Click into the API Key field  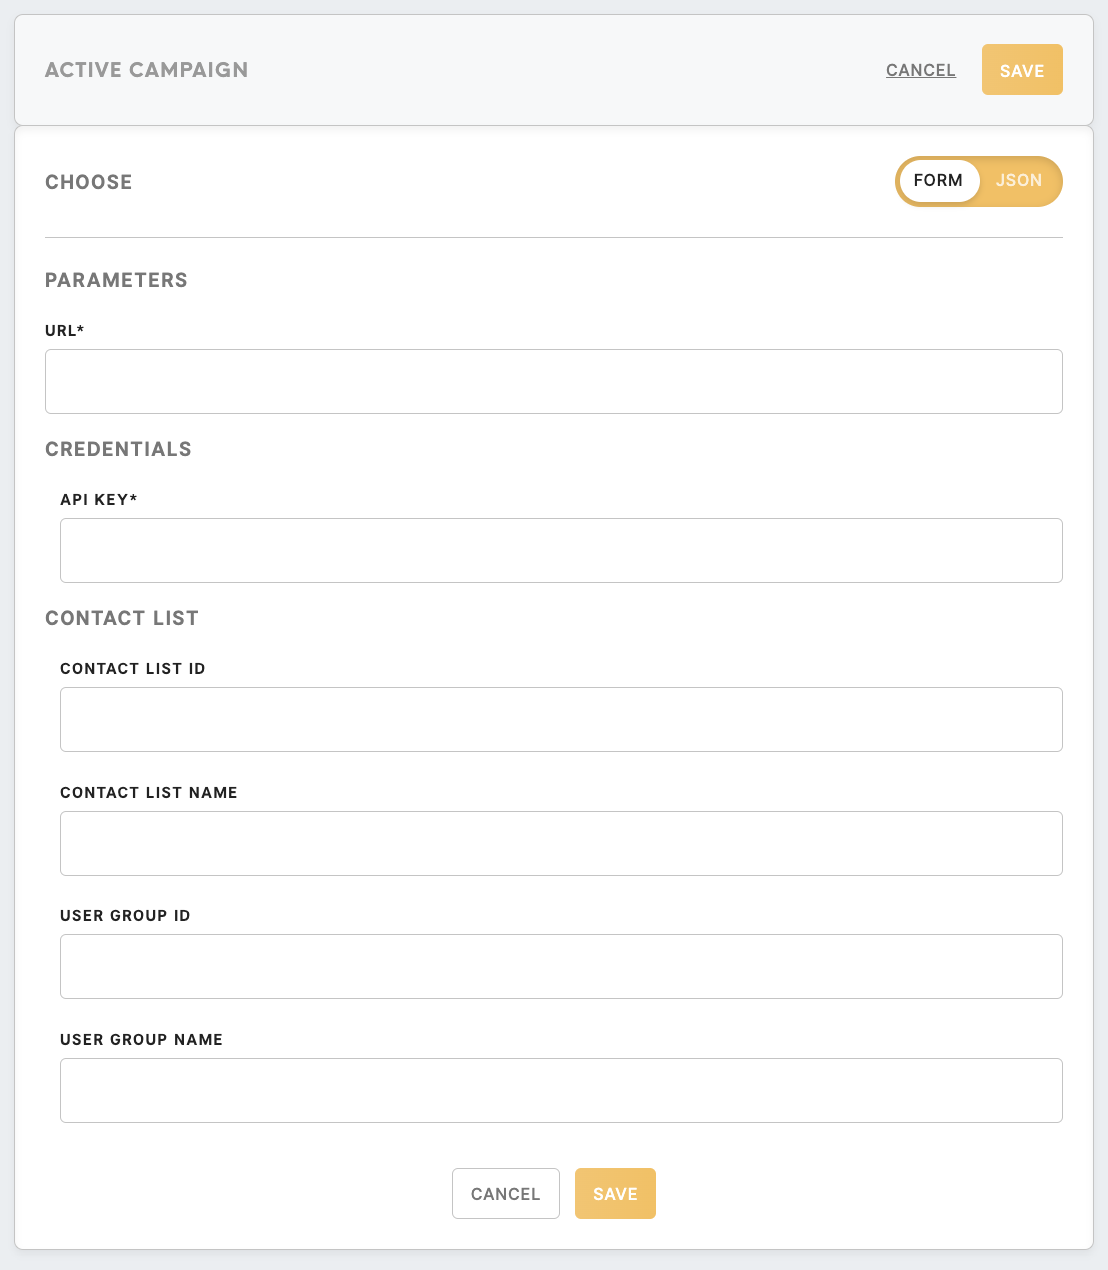point(560,550)
